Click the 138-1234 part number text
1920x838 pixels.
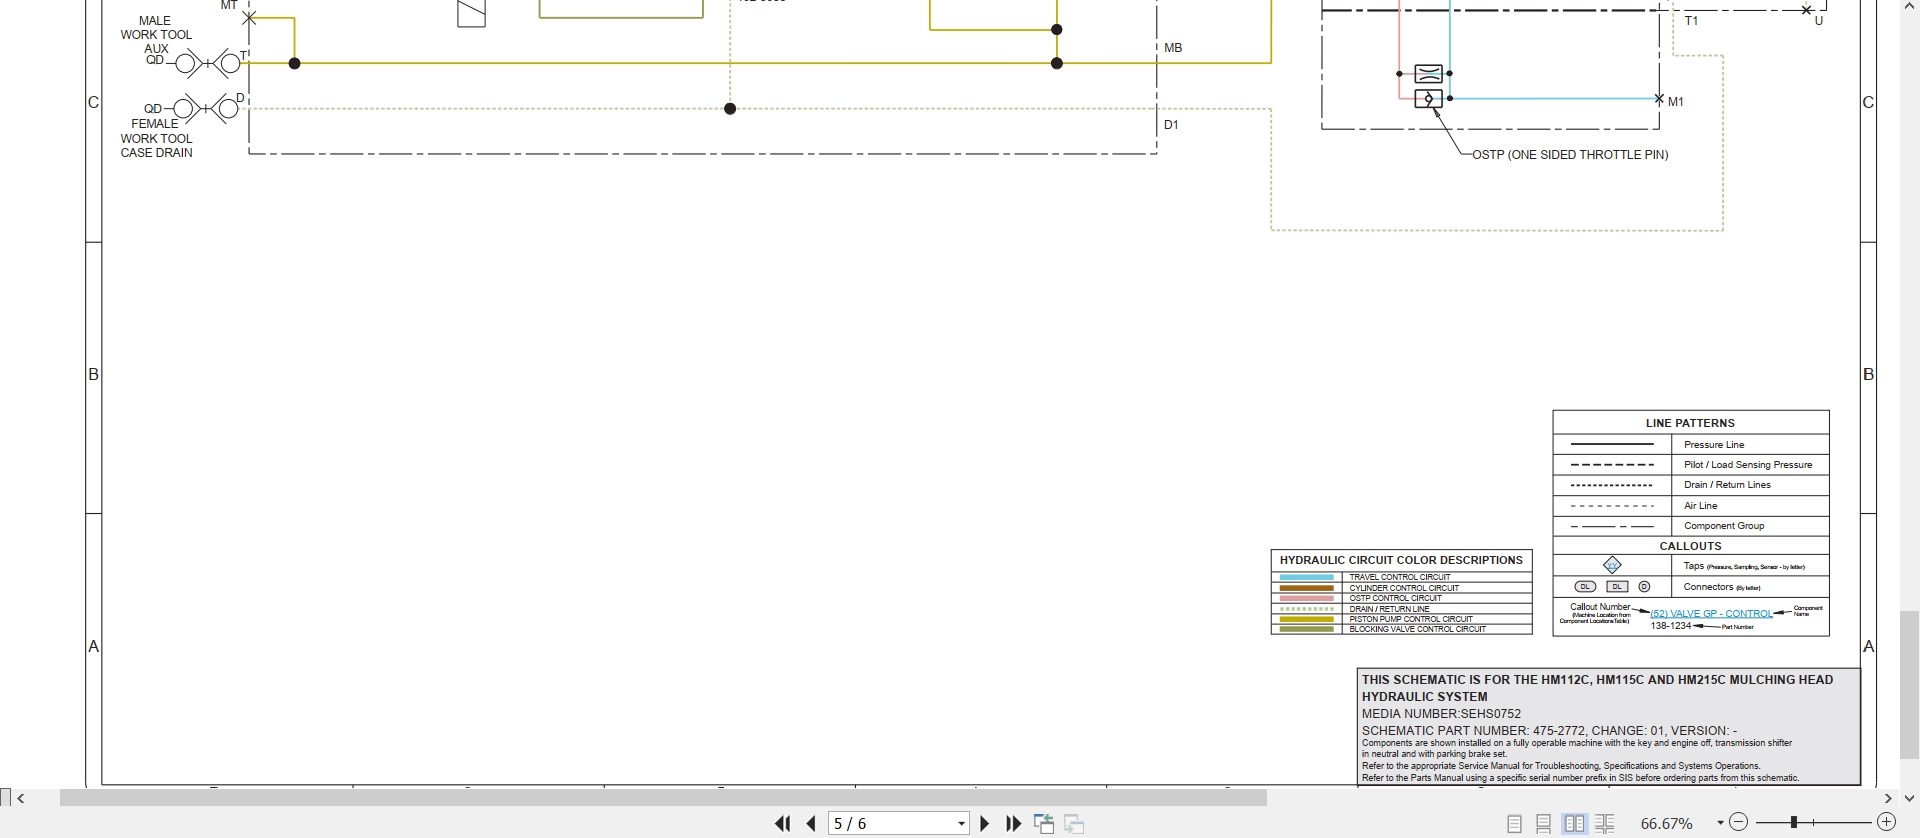pyautogui.click(x=1670, y=626)
